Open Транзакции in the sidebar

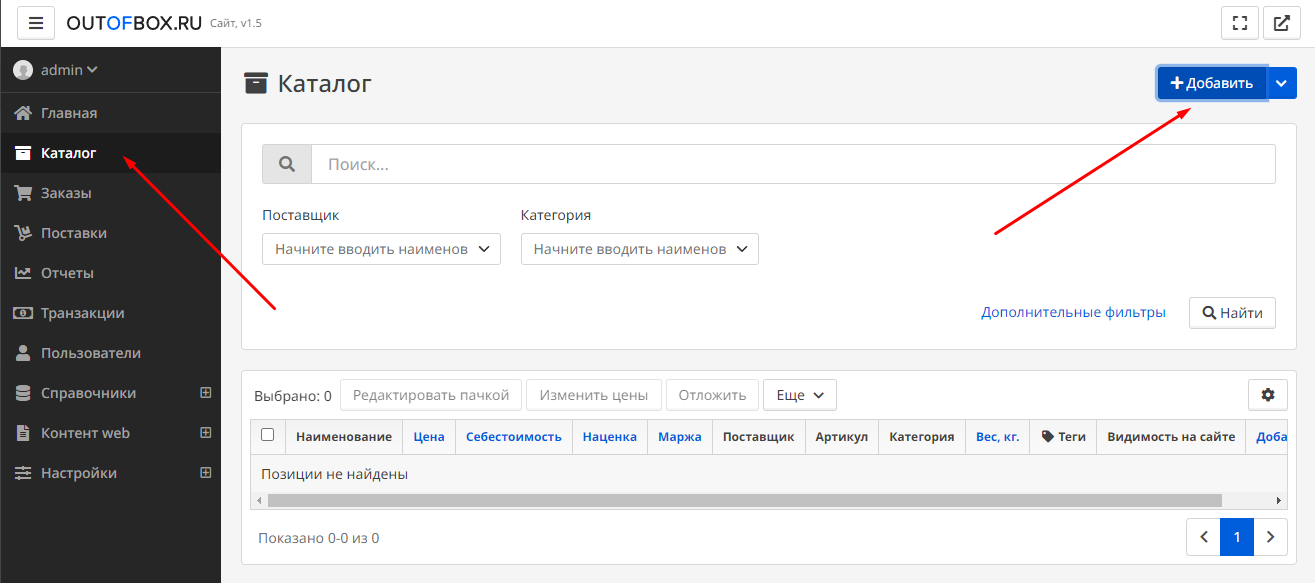[x=110, y=313]
